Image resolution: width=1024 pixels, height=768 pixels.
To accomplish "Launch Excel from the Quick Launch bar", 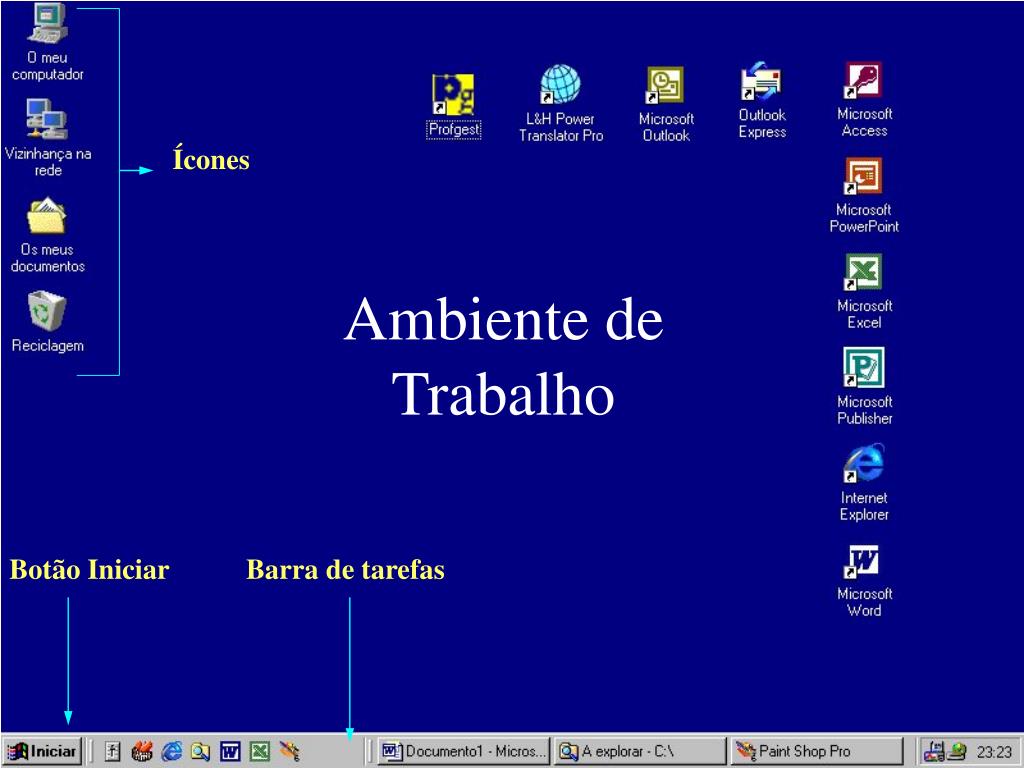I will pyautogui.click(x=259, y=752).
